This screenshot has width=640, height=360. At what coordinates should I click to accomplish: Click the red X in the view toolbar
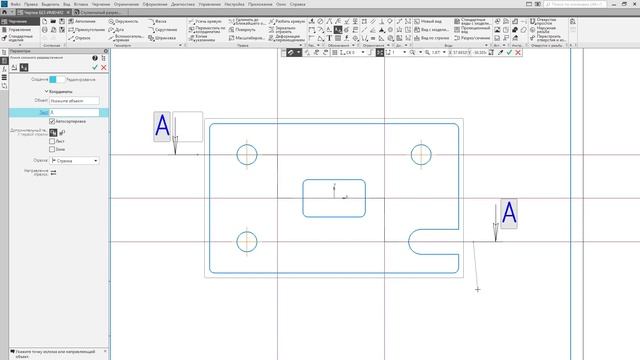(x=518, y=53)
